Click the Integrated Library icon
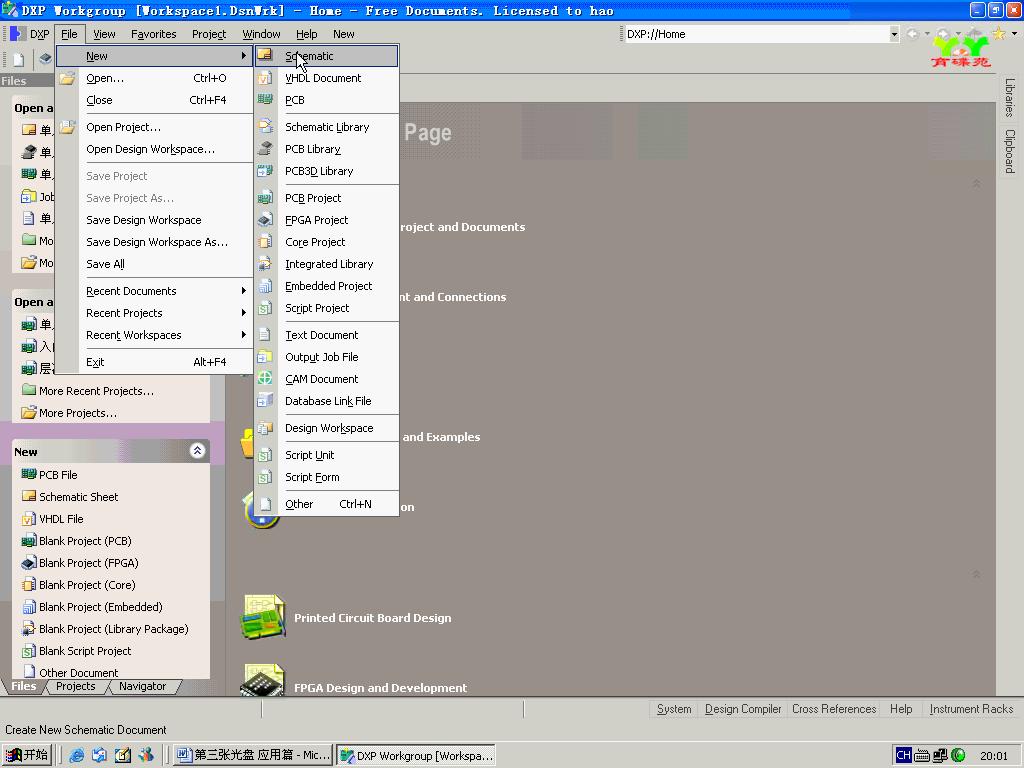This screenshot has height=768, width=1024. coord(265,264)
